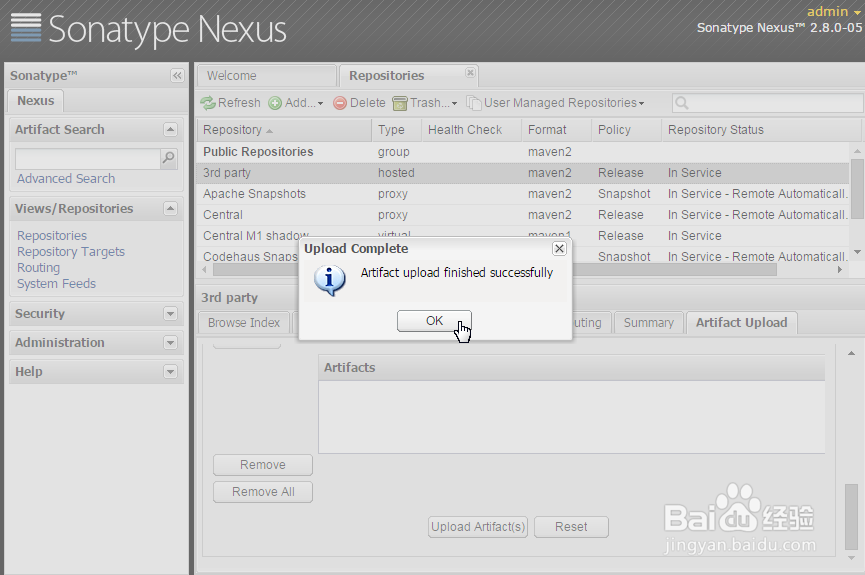Click the repository list vertical scrollbar
Screen dimensions: 865x575
pos(857,189)
